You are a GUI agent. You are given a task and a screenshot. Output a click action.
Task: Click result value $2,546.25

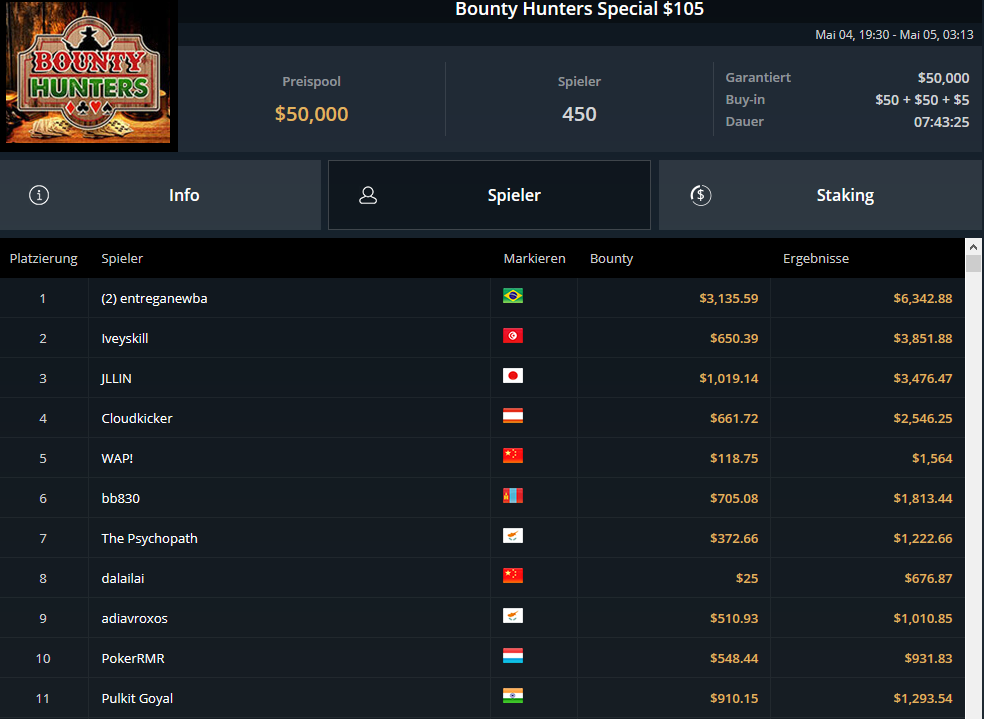point(922,418)
